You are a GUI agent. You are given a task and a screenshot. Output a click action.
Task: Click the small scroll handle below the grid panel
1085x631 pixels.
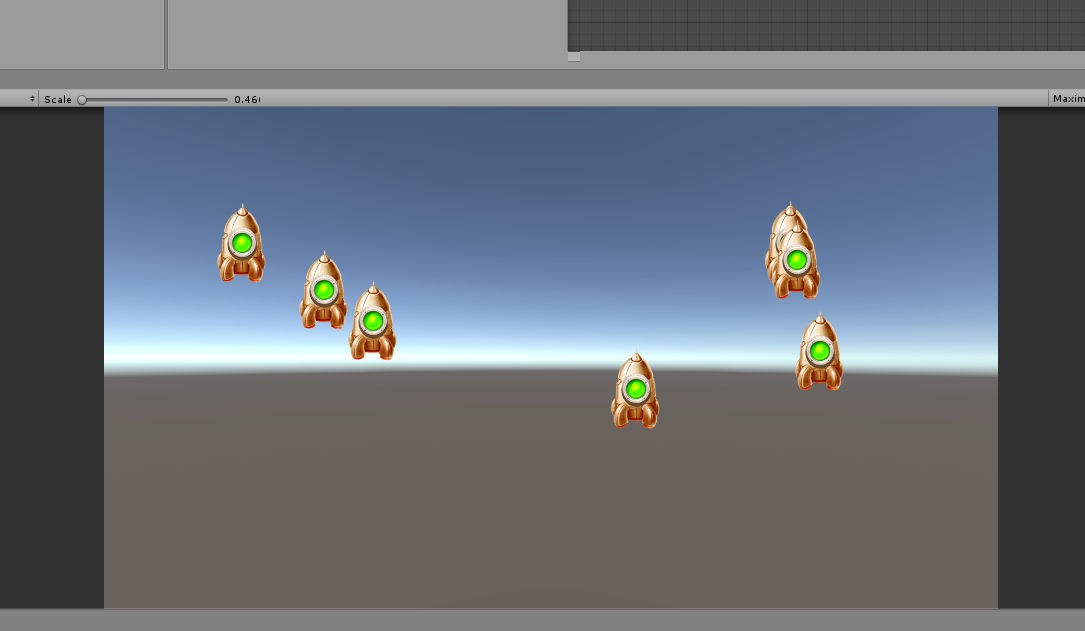[574, 57]
